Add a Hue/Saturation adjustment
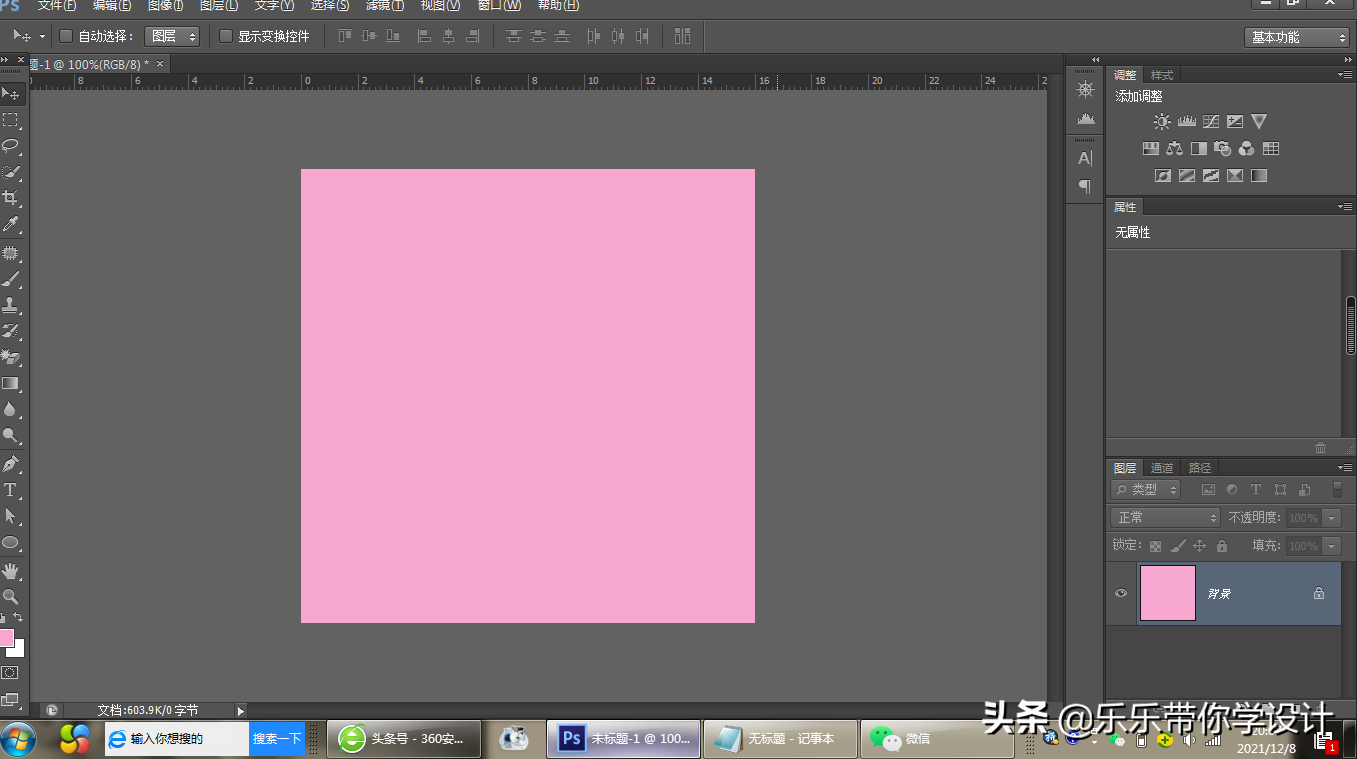The height and width of the screenshot is (759, 1357). point(1151,149)
